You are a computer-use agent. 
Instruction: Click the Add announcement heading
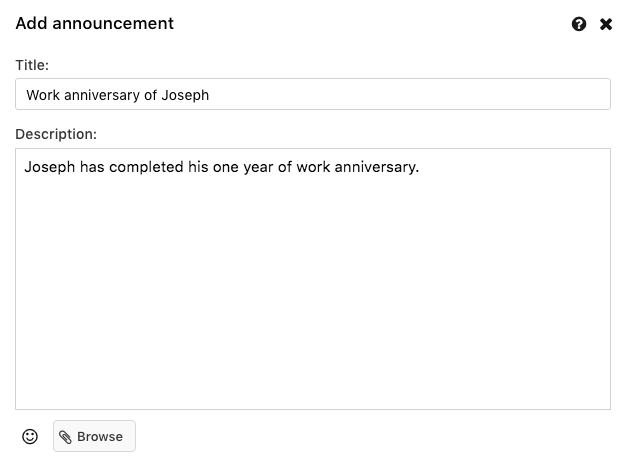(95, 23)
